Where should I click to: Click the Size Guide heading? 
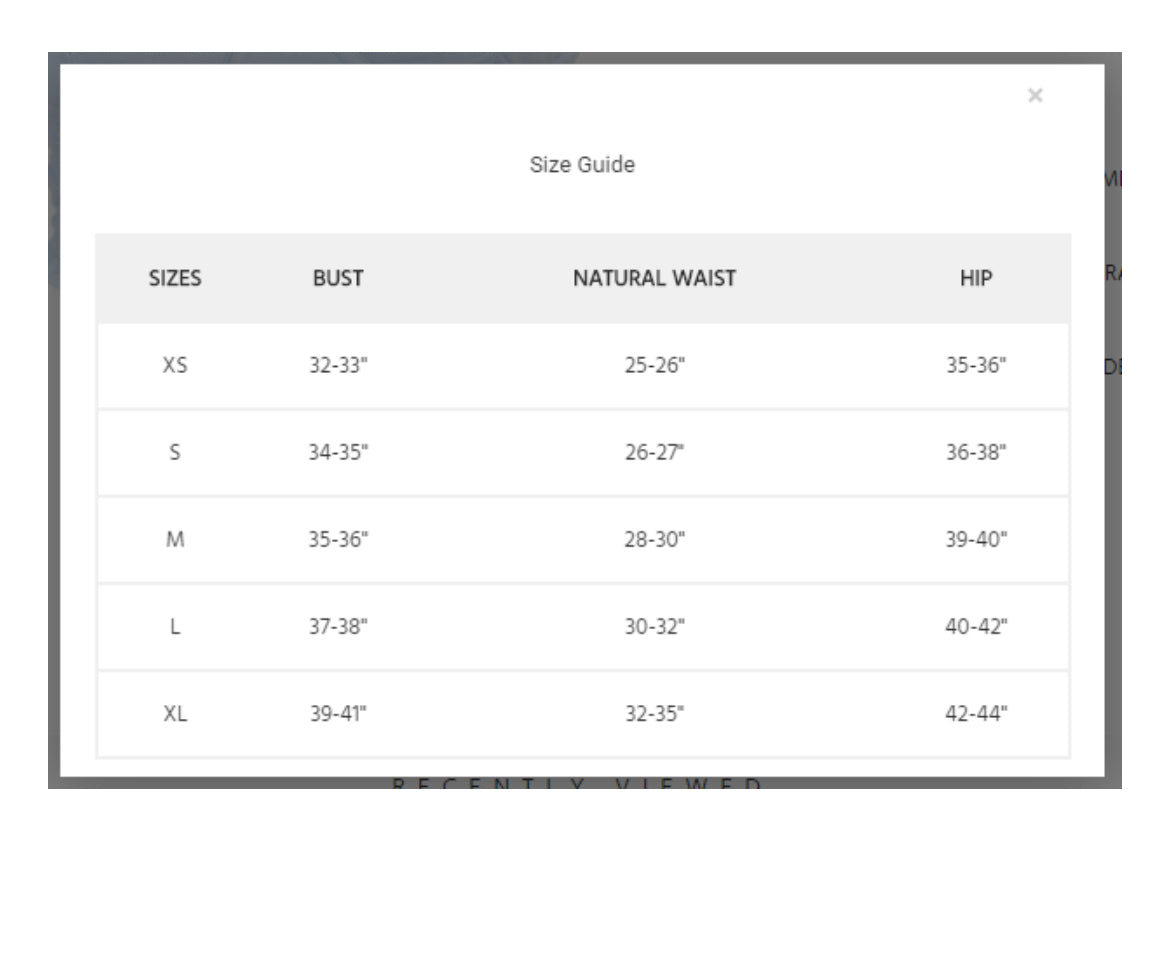[582, 164]
